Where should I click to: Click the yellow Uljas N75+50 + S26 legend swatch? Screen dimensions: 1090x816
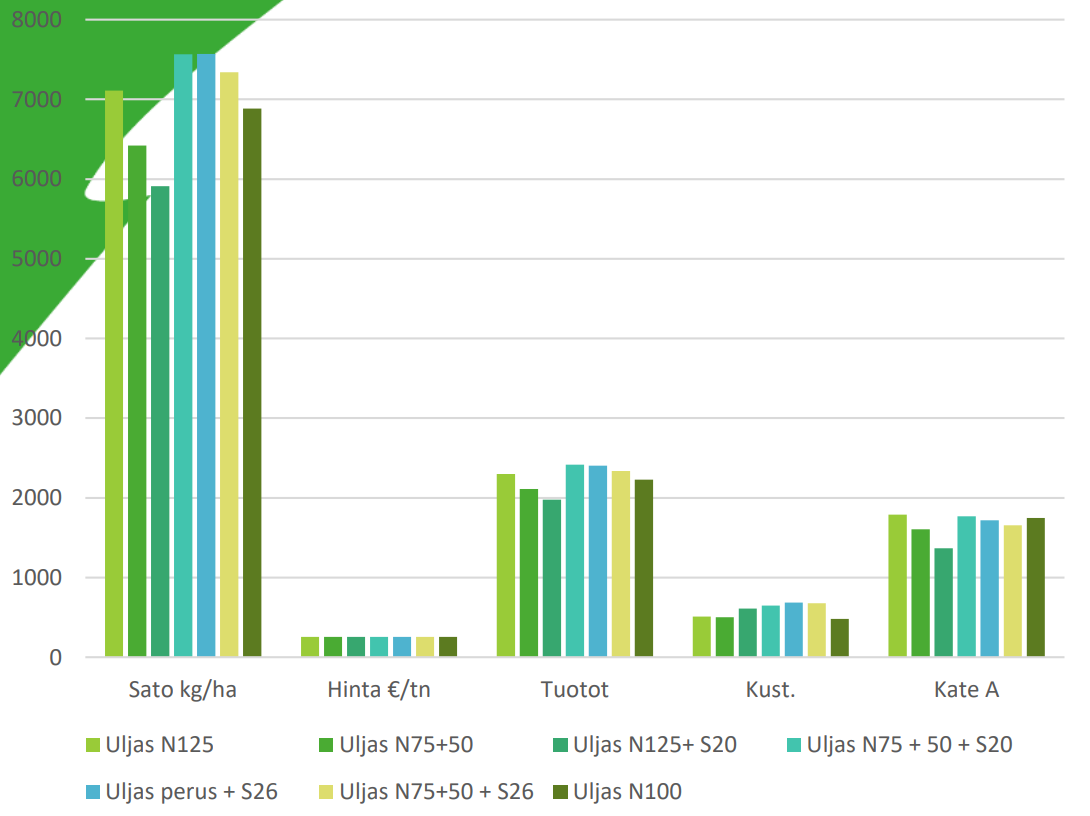322,792
